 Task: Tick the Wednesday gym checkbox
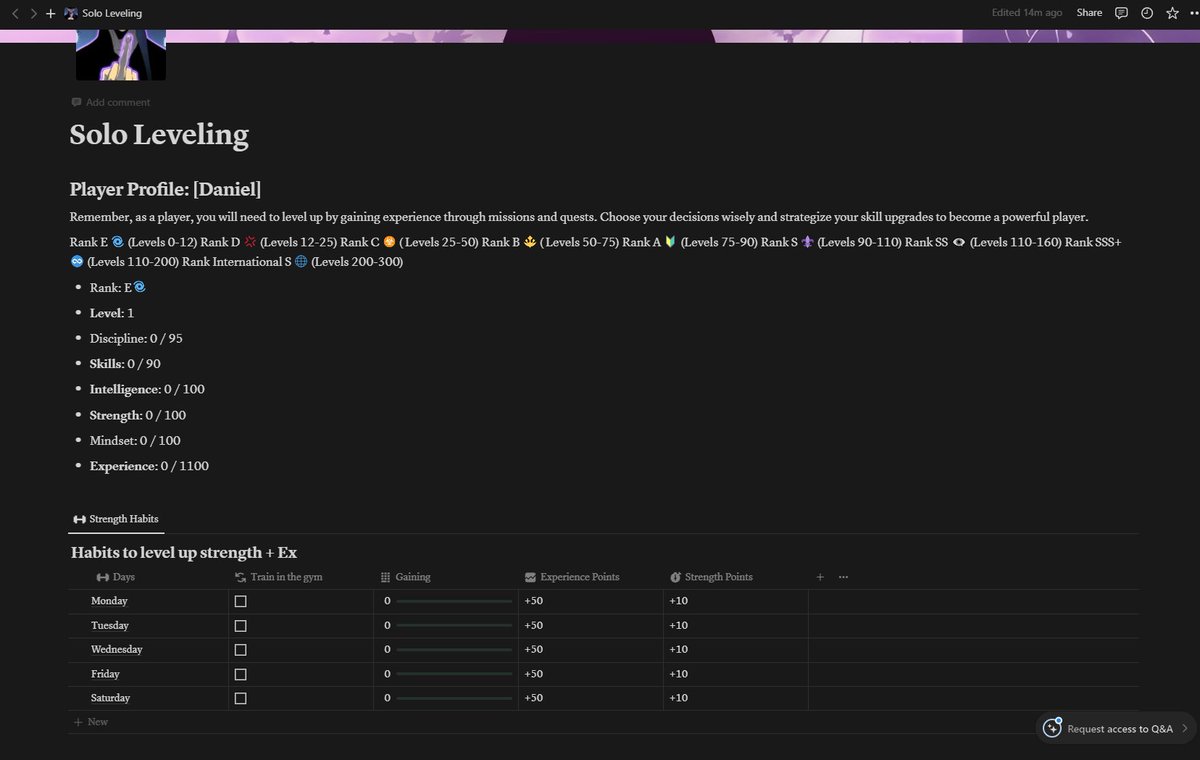[x=240, y=650]
